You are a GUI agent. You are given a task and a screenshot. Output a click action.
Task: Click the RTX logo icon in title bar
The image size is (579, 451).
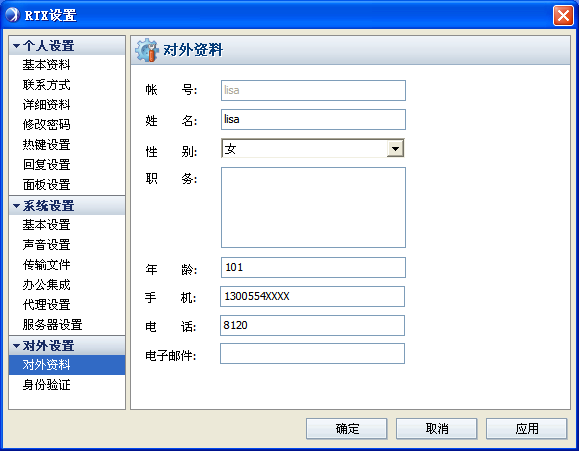click(12, 15)
